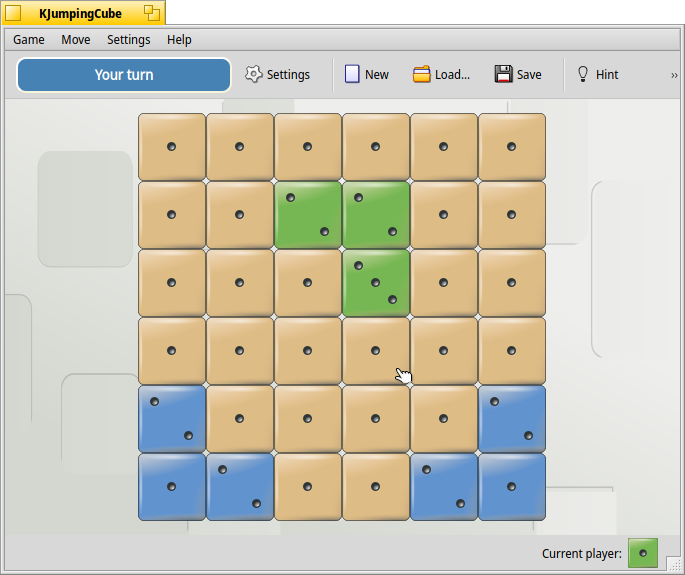Click the blue two-dot cube, bottom row fifth column

pyautogui.click(x=444, y=487)
